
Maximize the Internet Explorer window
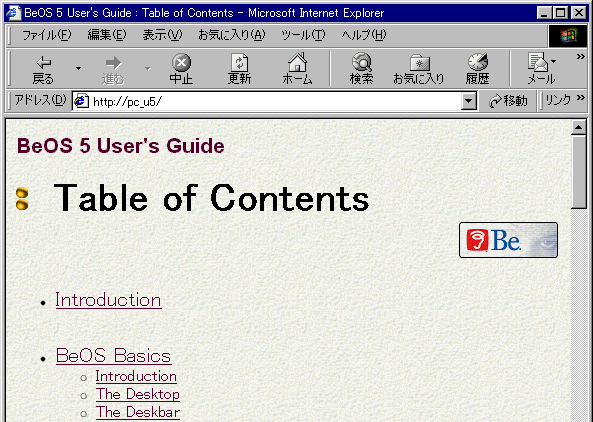point(560,13)
